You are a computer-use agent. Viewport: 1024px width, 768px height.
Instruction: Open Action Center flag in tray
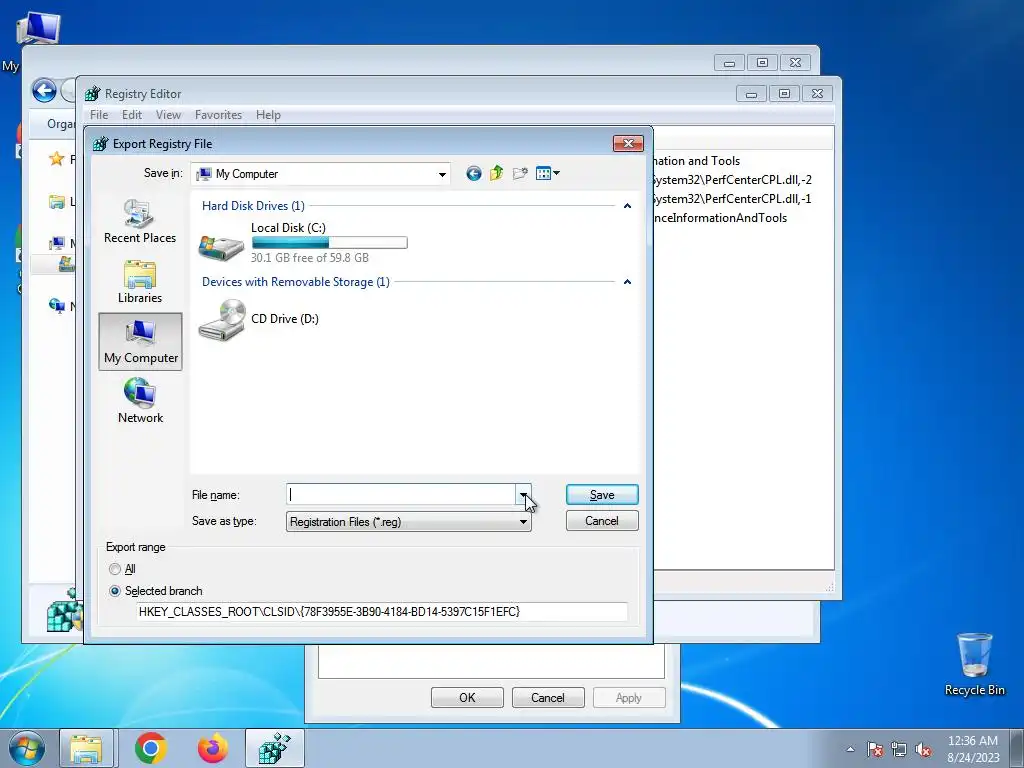[x=874, y=749]
